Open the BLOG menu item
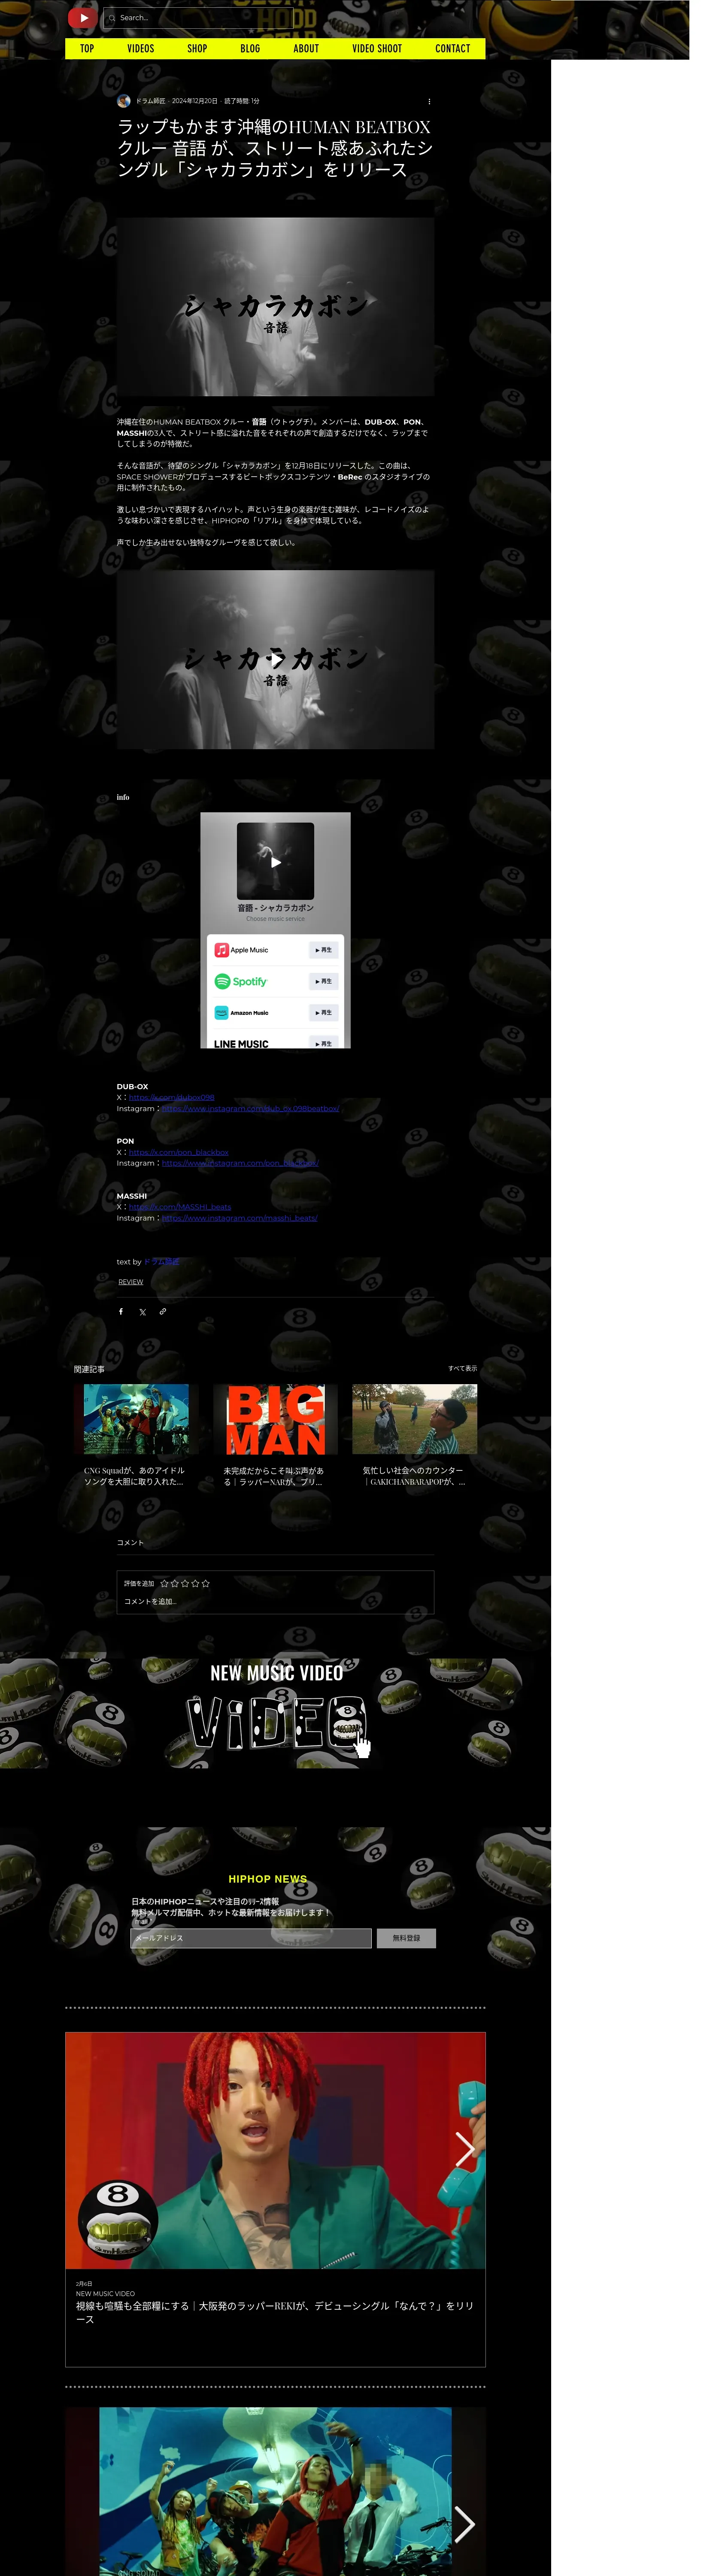The width and height of the screenshot is (728, 2576). click(250, 48)
